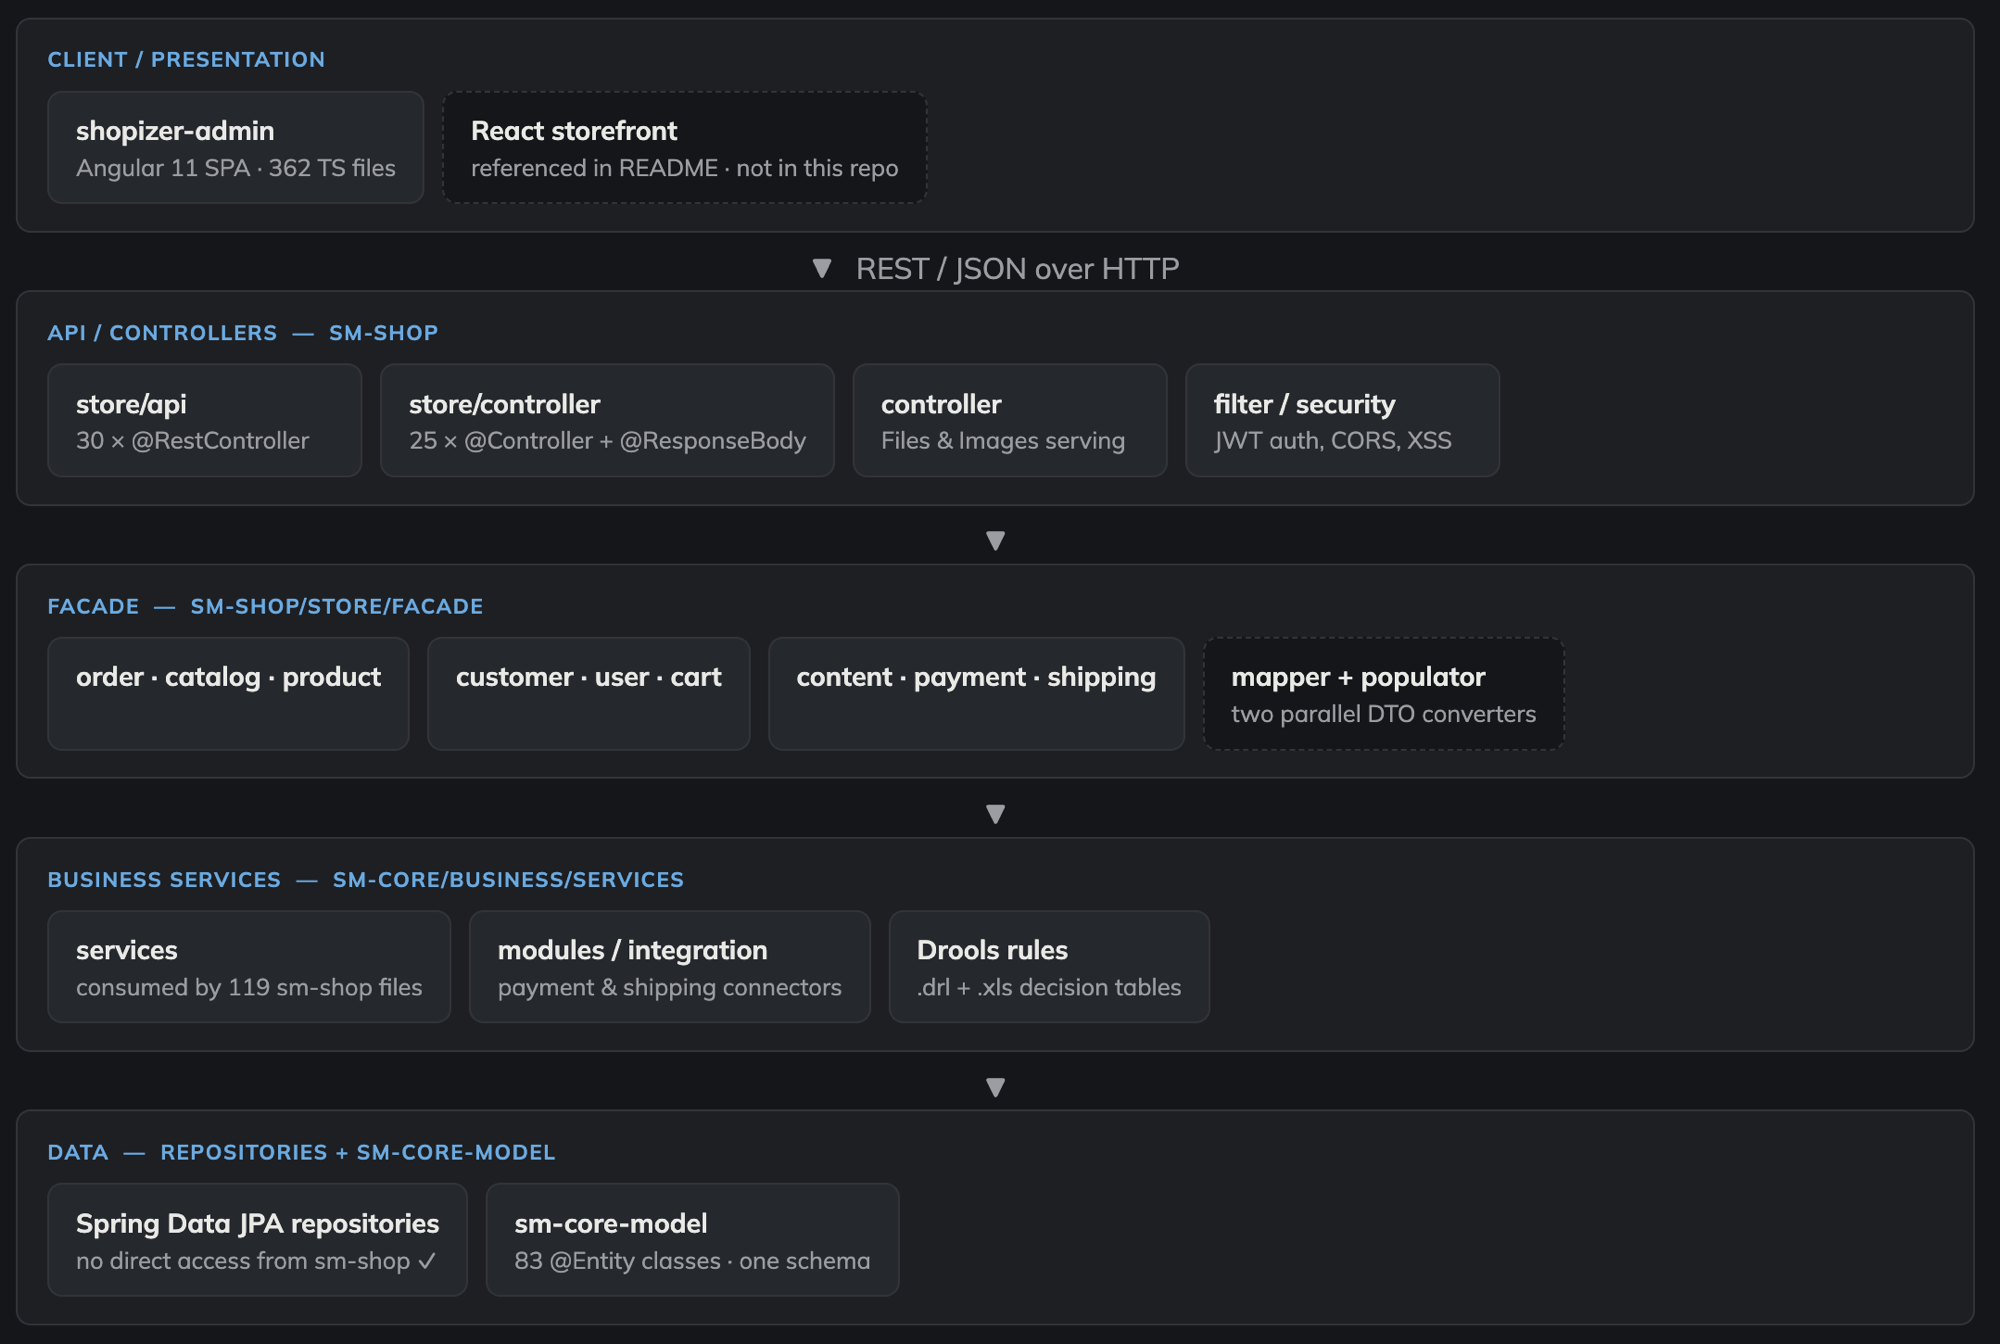Select the 'store/controller' card title
Image resolution: width=2000 pixels, height=1344 pixels.
click(x=505, y=404)
